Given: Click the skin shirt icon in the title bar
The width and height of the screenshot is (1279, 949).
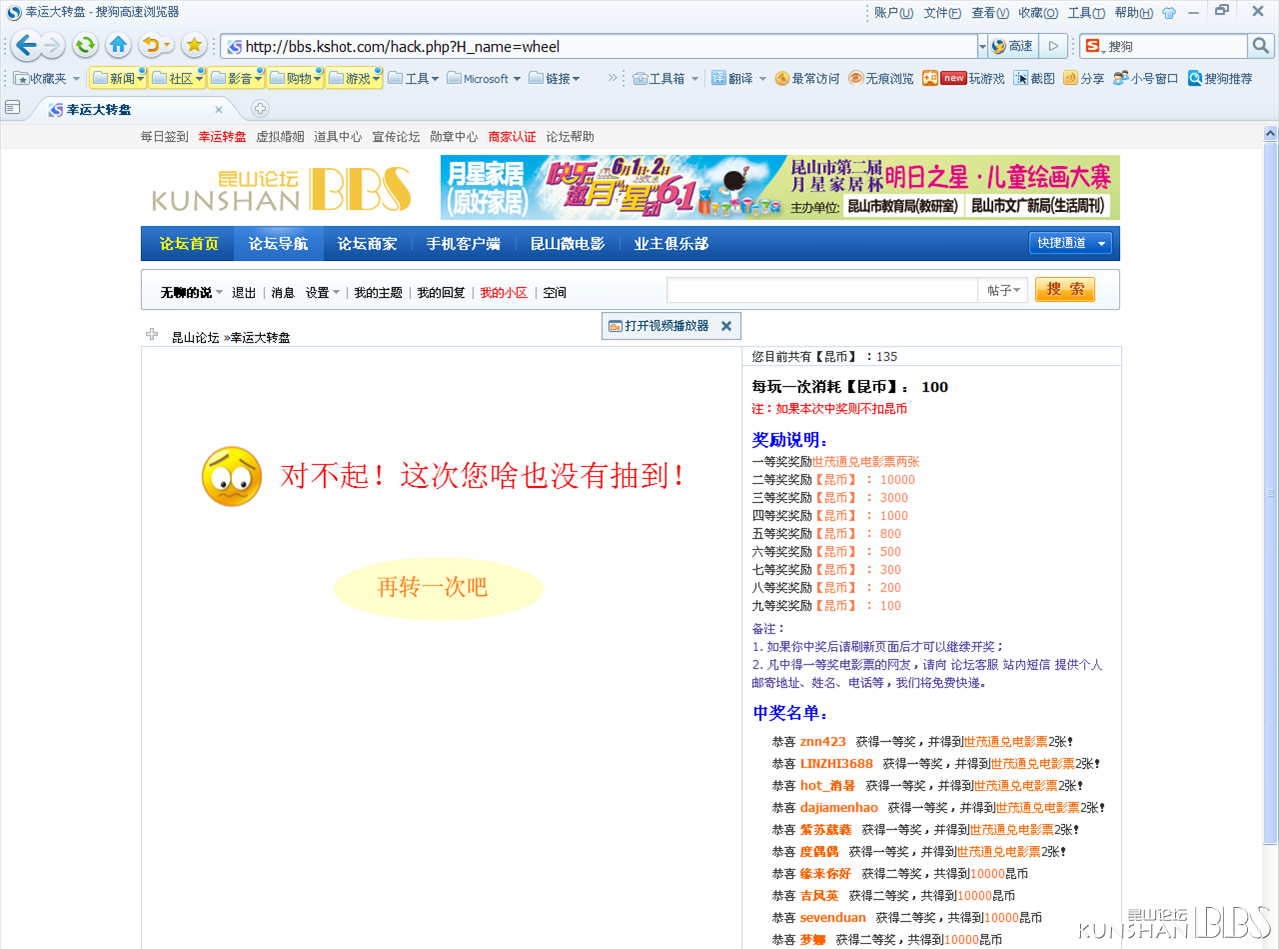Looking at the screenshot, I should click(x=1169, y=13).
